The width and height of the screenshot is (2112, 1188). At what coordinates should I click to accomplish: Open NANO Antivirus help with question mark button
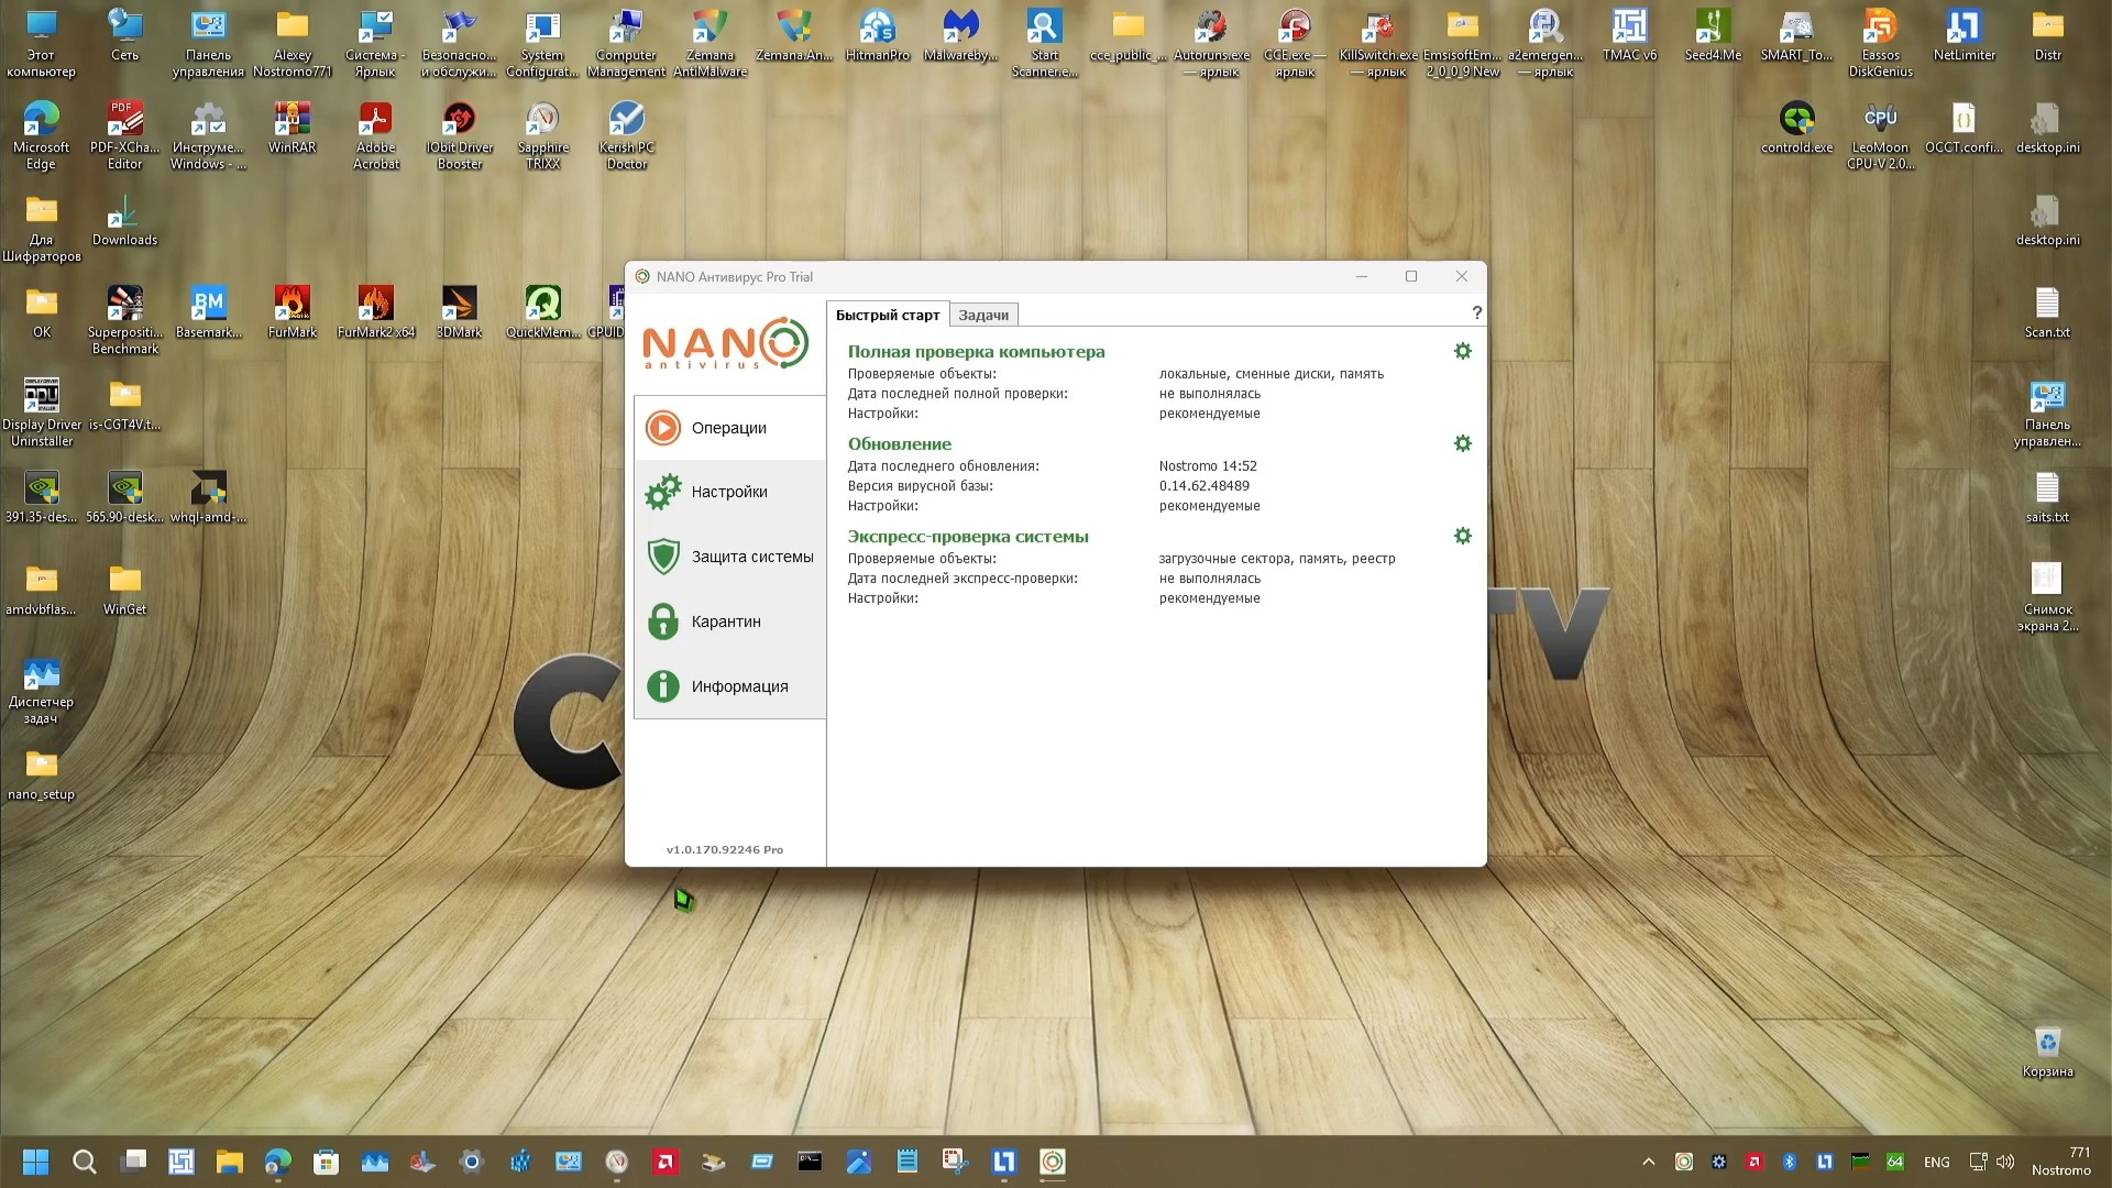tap(1477, 313)
